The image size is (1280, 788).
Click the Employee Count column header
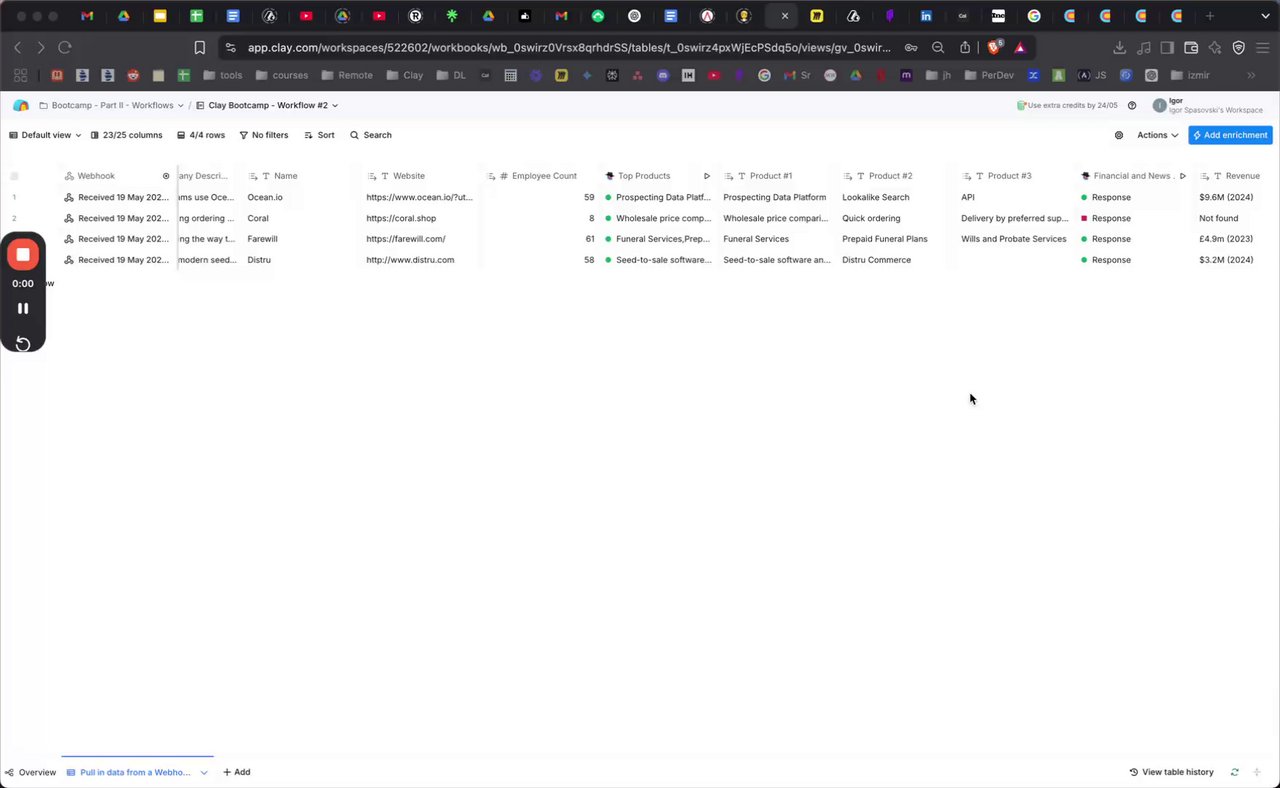[x=540, y=176]
